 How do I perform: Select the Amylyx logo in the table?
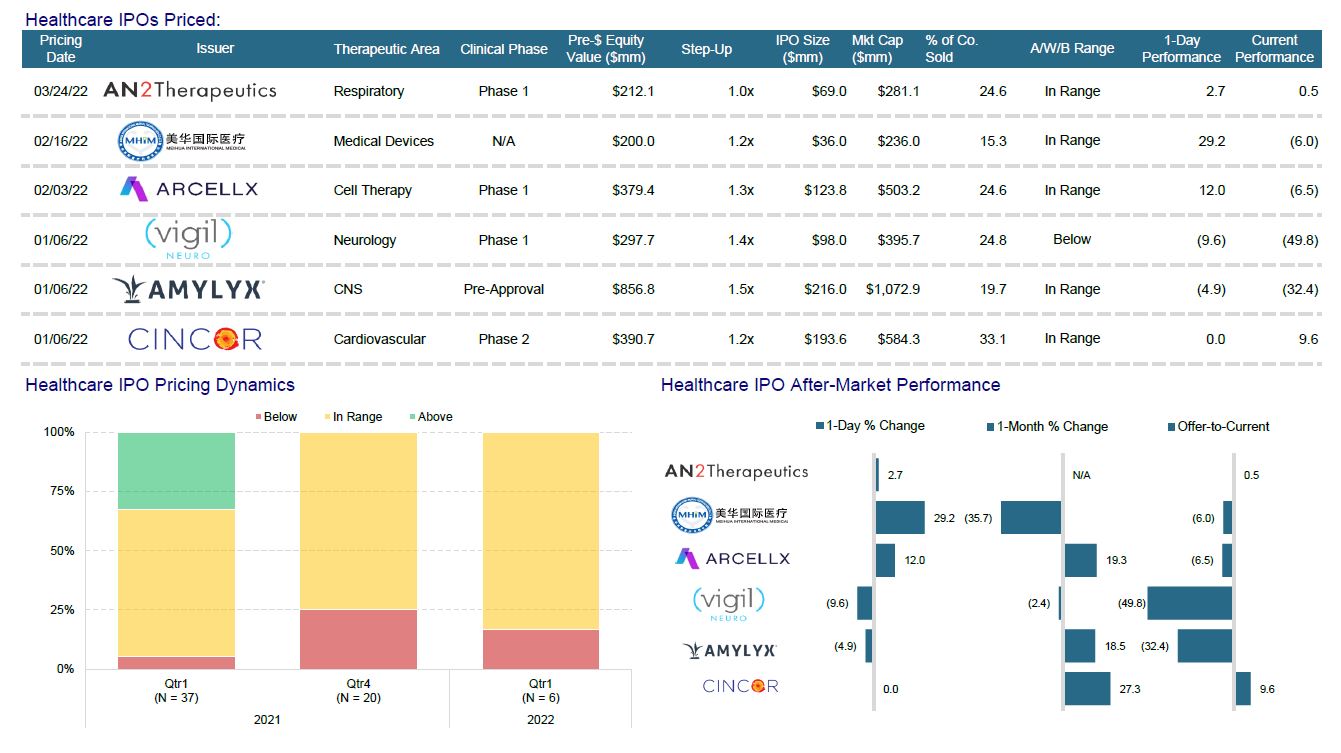[189, 289]
